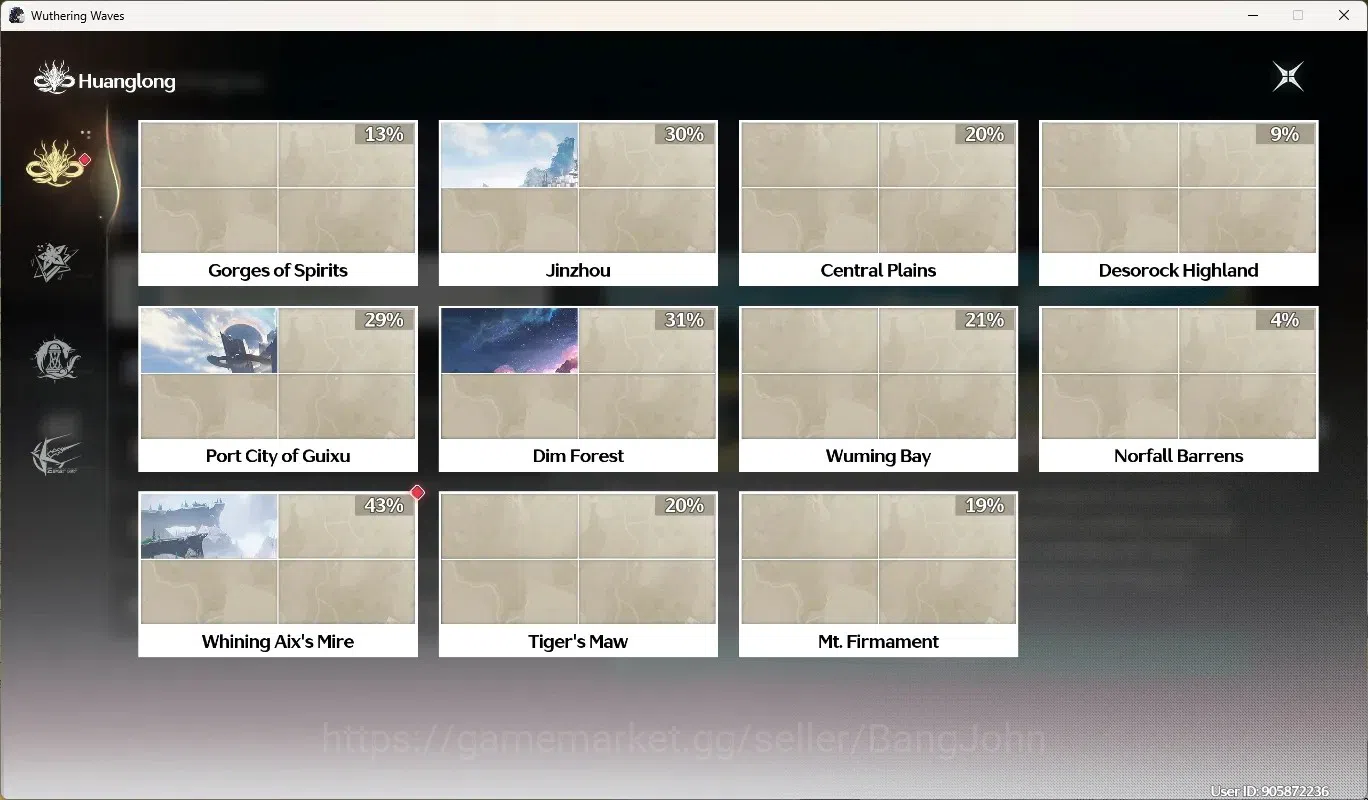Screen dimensions: 1368x800
Task: Click the Dim Forest starry picture piece
Action: click(509, 340)
